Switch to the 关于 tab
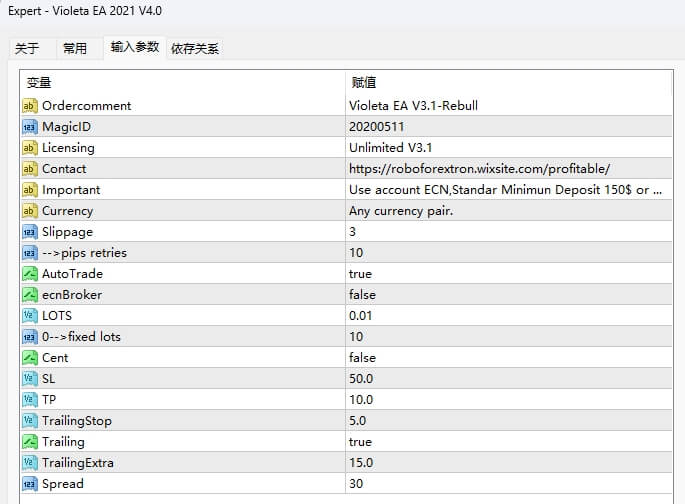Image resolution: width=685 pixels, height=504 pixels. (28, 48)
